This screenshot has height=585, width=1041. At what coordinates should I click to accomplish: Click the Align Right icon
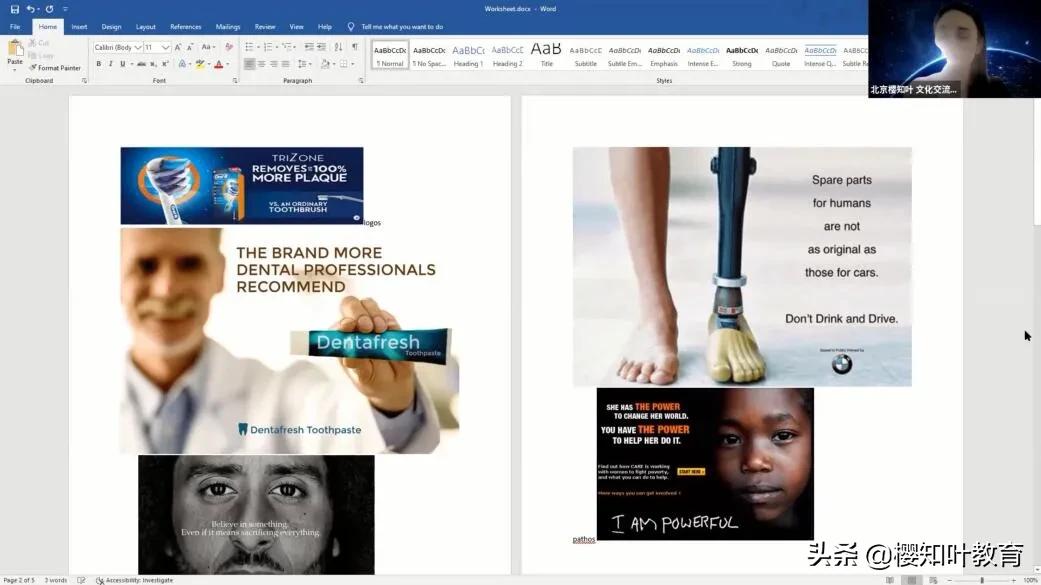(274, 64)
